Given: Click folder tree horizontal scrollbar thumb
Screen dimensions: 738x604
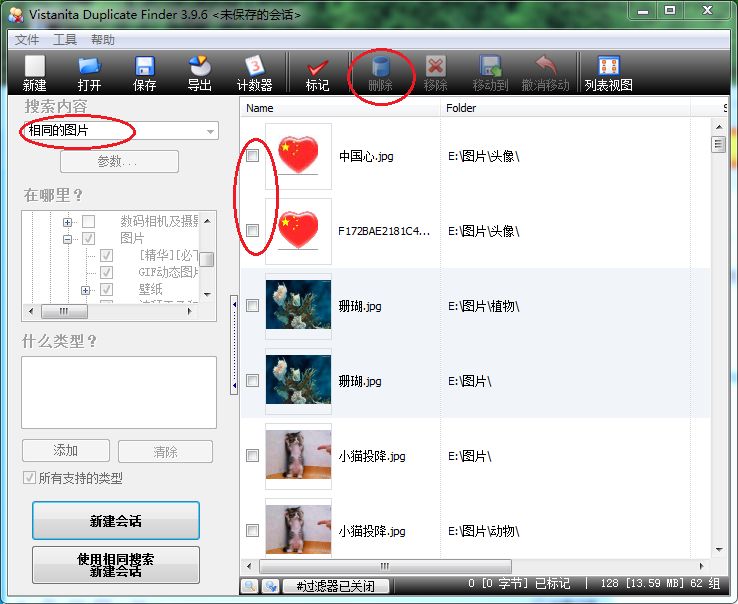Looking at the screenshot, I should (x=64, y=311).
